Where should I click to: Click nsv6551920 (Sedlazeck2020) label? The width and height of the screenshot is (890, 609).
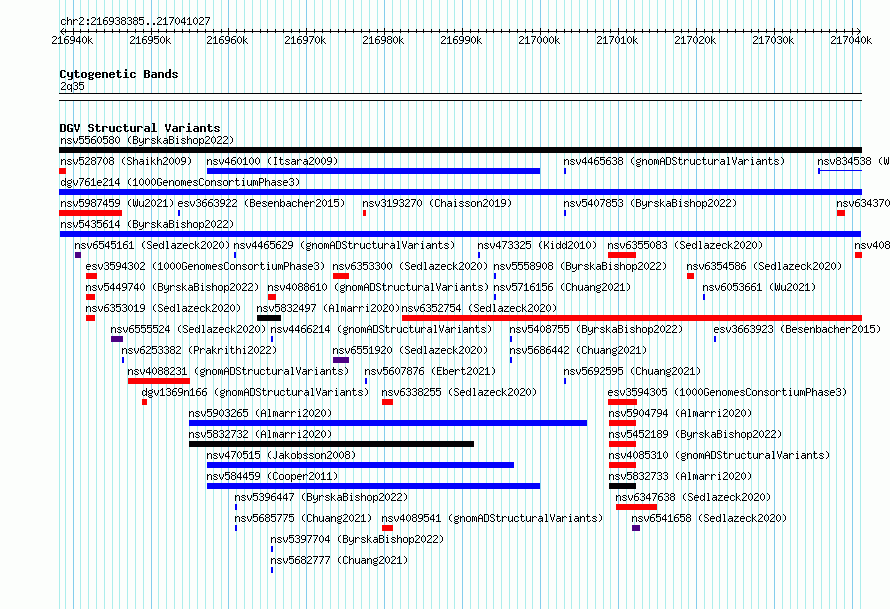[x=410, y=350]
